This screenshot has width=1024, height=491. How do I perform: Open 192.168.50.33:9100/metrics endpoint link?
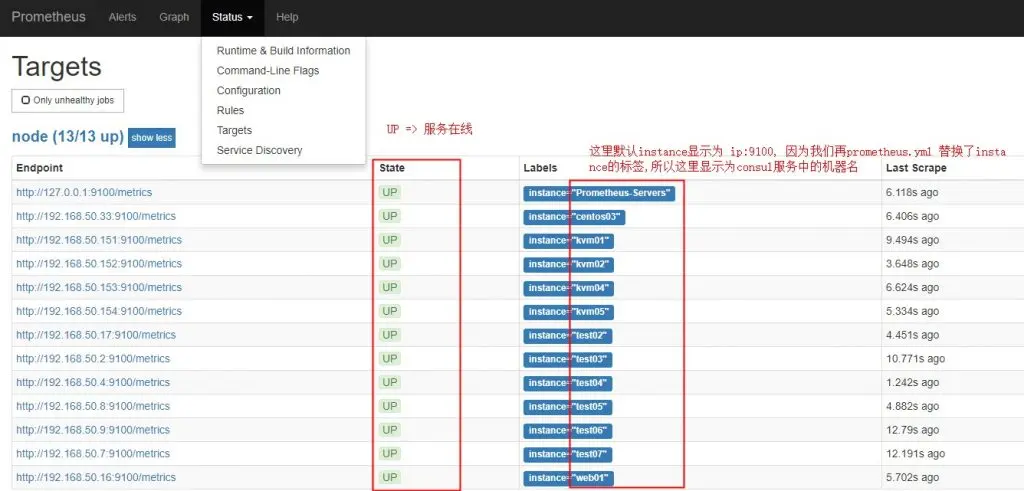click(x=96, y=216)
